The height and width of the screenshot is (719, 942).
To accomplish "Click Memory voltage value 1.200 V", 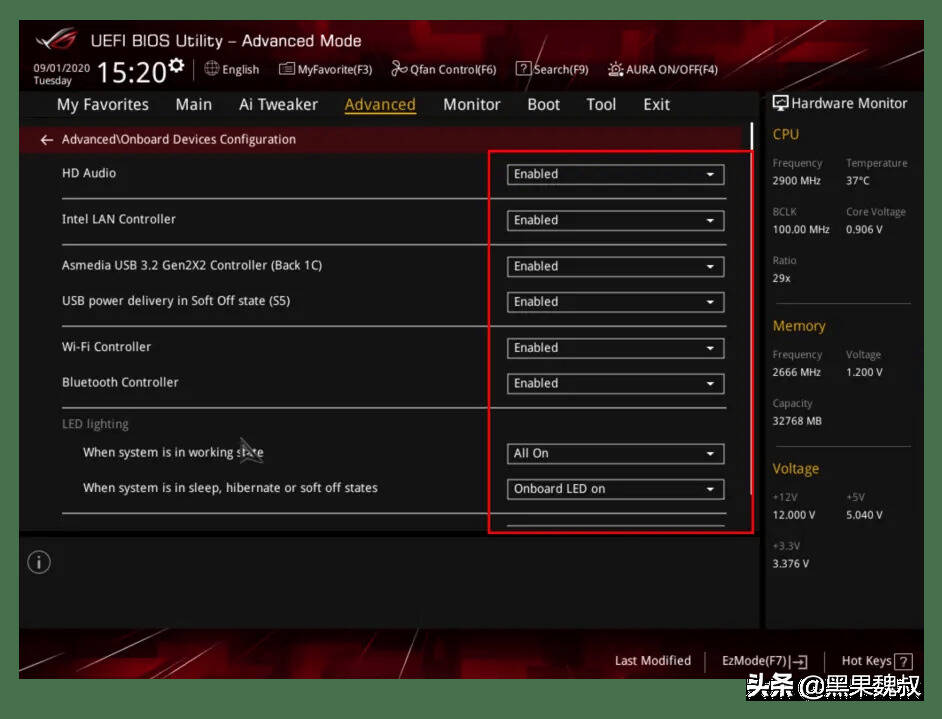I will (x=865, y=372).
